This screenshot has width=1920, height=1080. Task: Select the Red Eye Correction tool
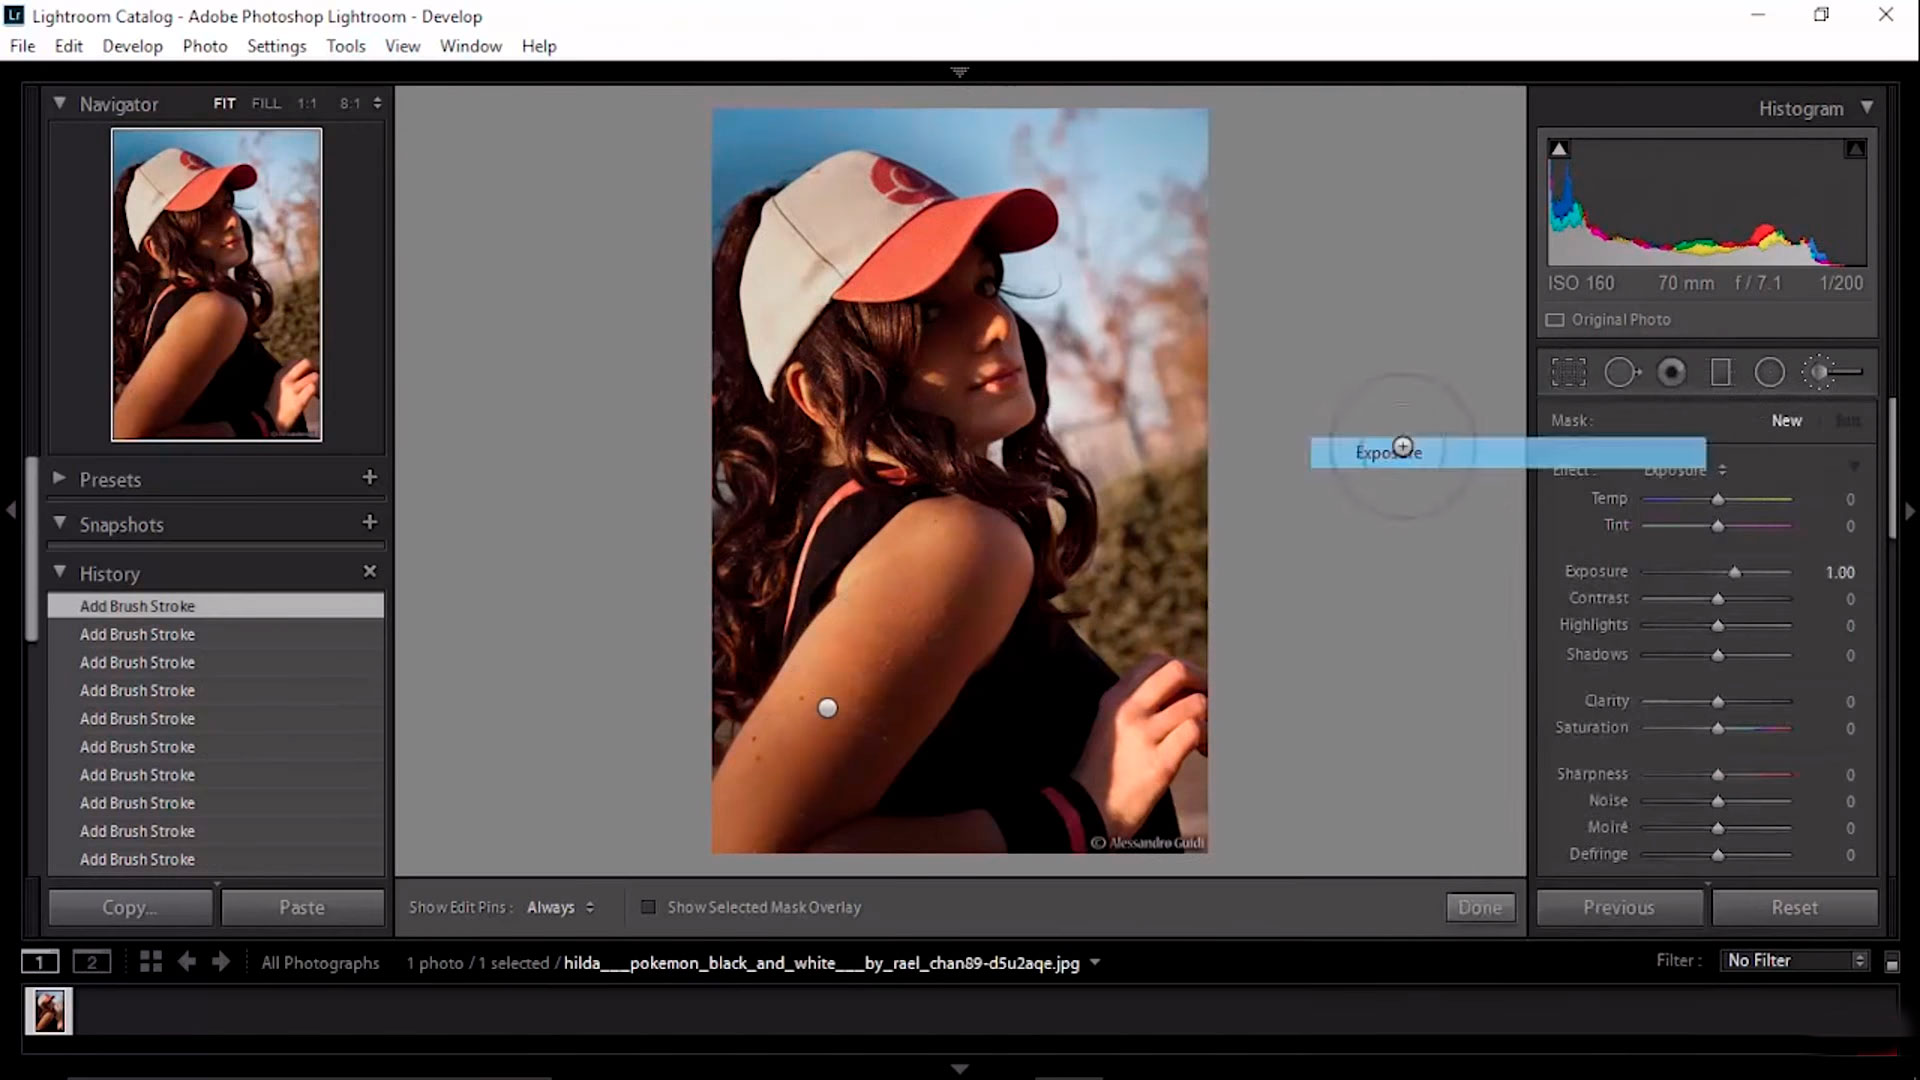coord(1671,372)
